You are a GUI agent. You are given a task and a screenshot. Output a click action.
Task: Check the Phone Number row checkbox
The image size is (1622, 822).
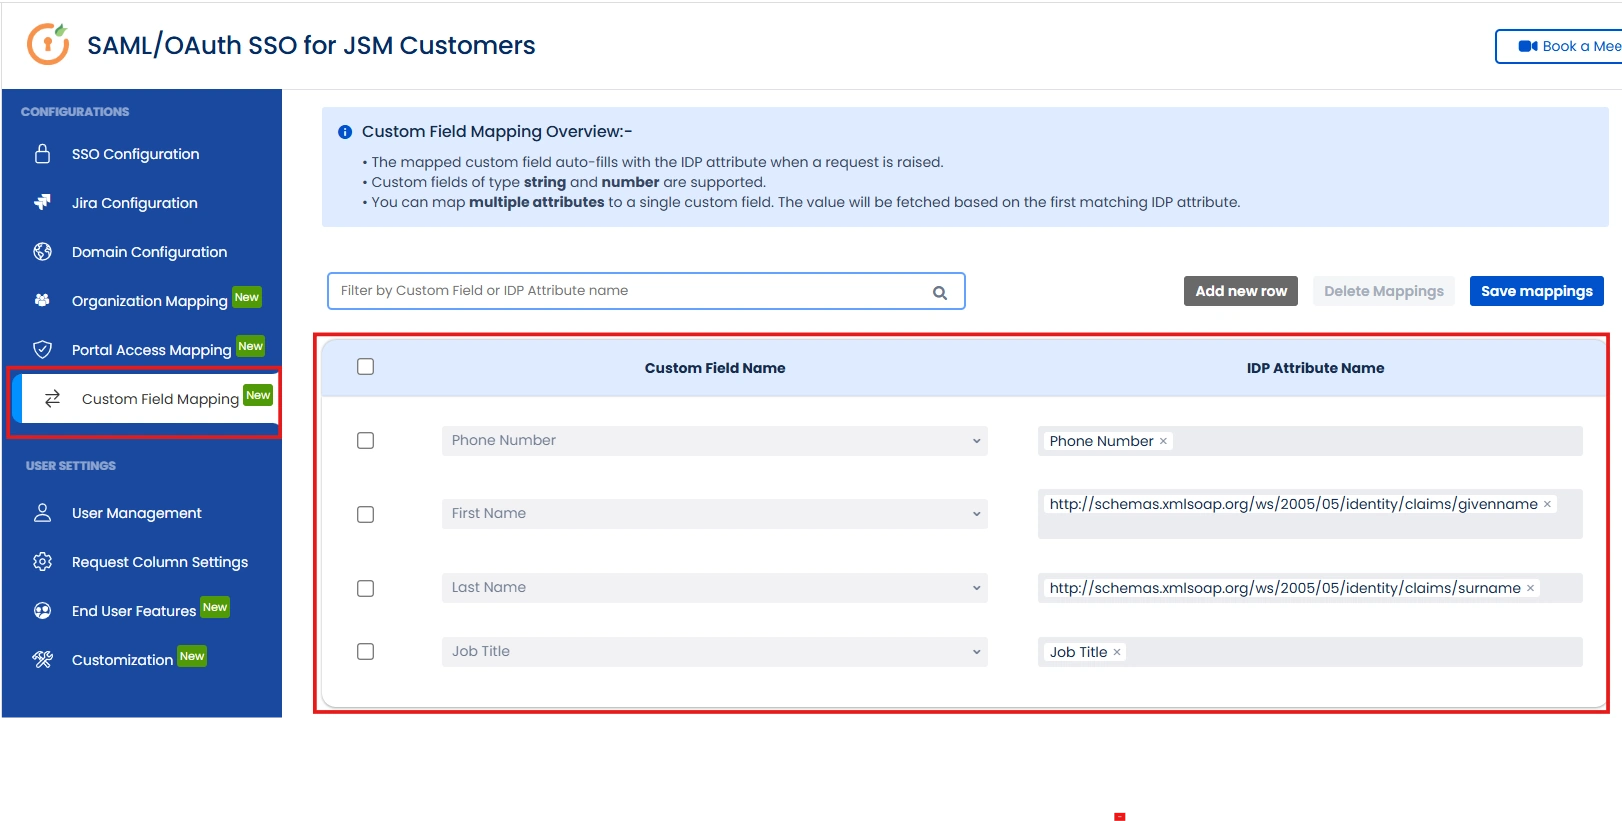tap(366, 441)
